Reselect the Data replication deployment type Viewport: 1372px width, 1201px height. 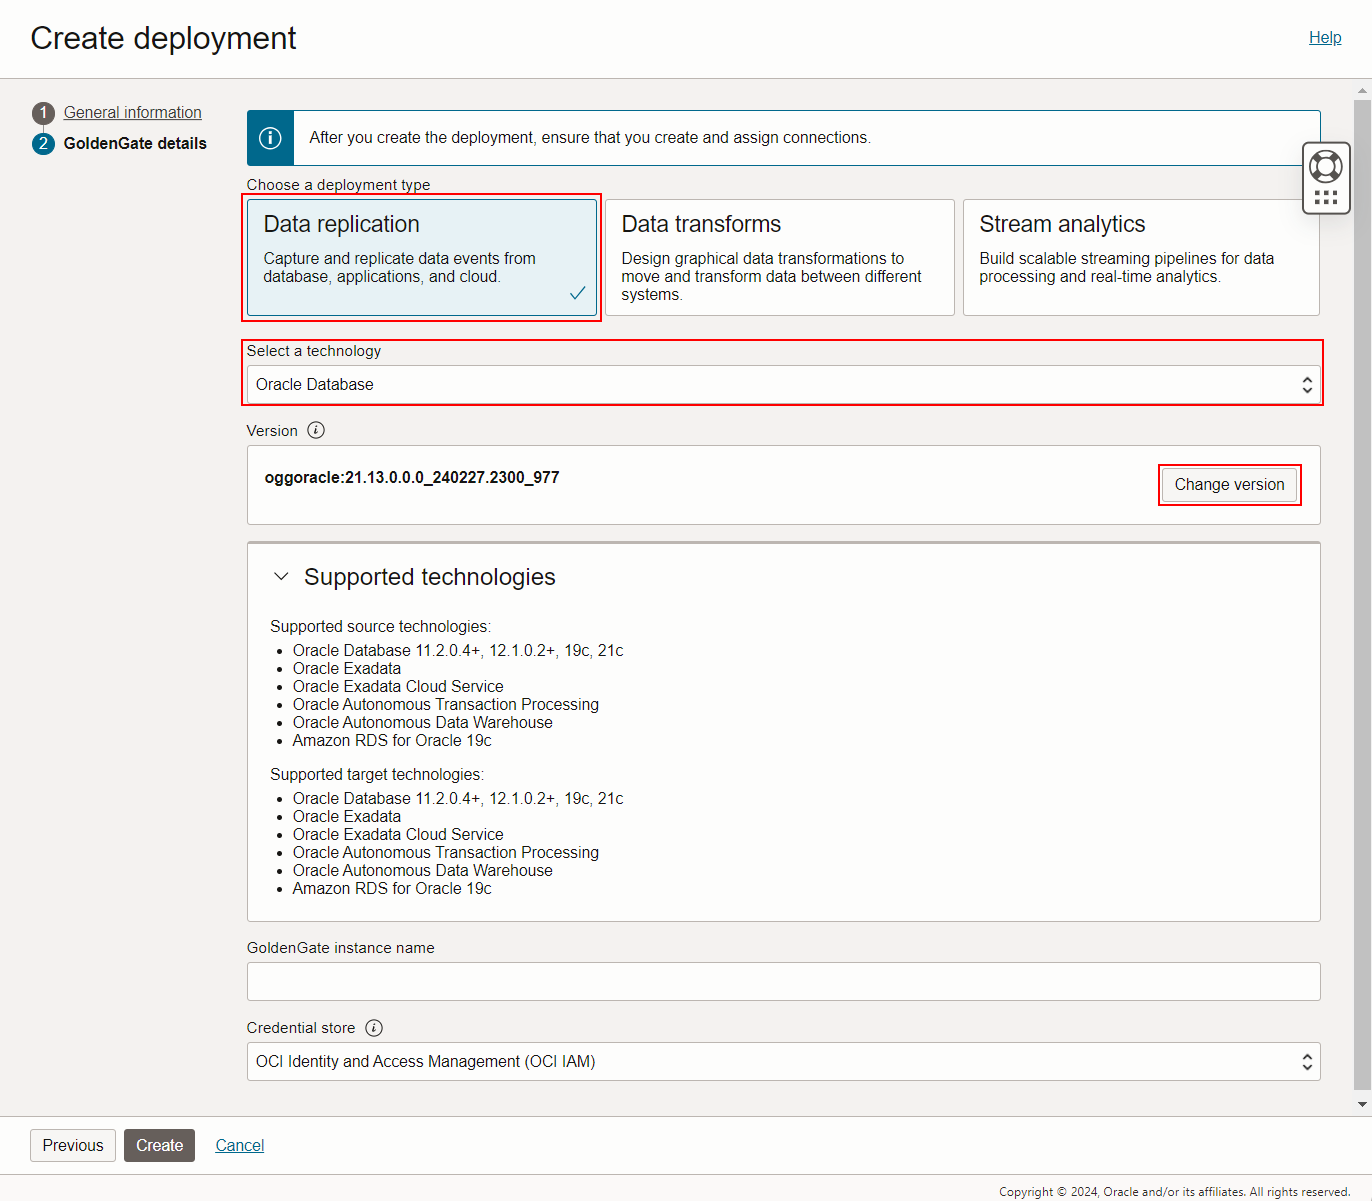click(x=421, y=257)
